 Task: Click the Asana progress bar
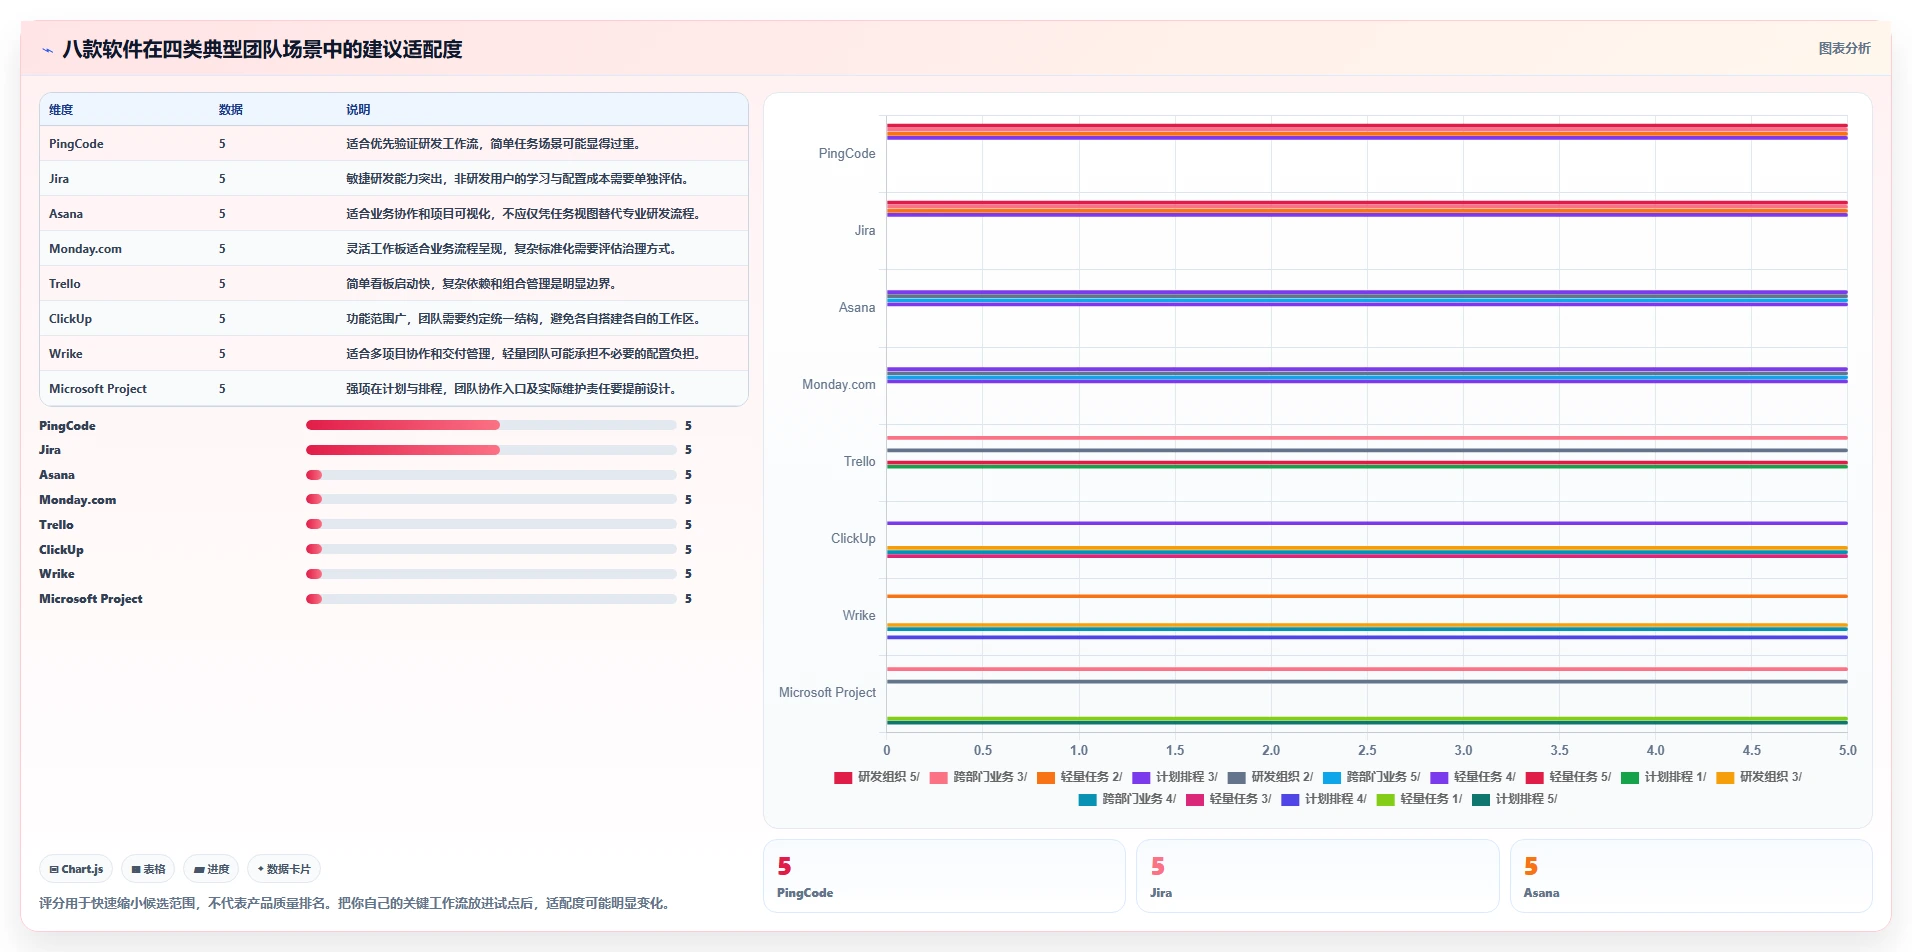tap(491, 475)
